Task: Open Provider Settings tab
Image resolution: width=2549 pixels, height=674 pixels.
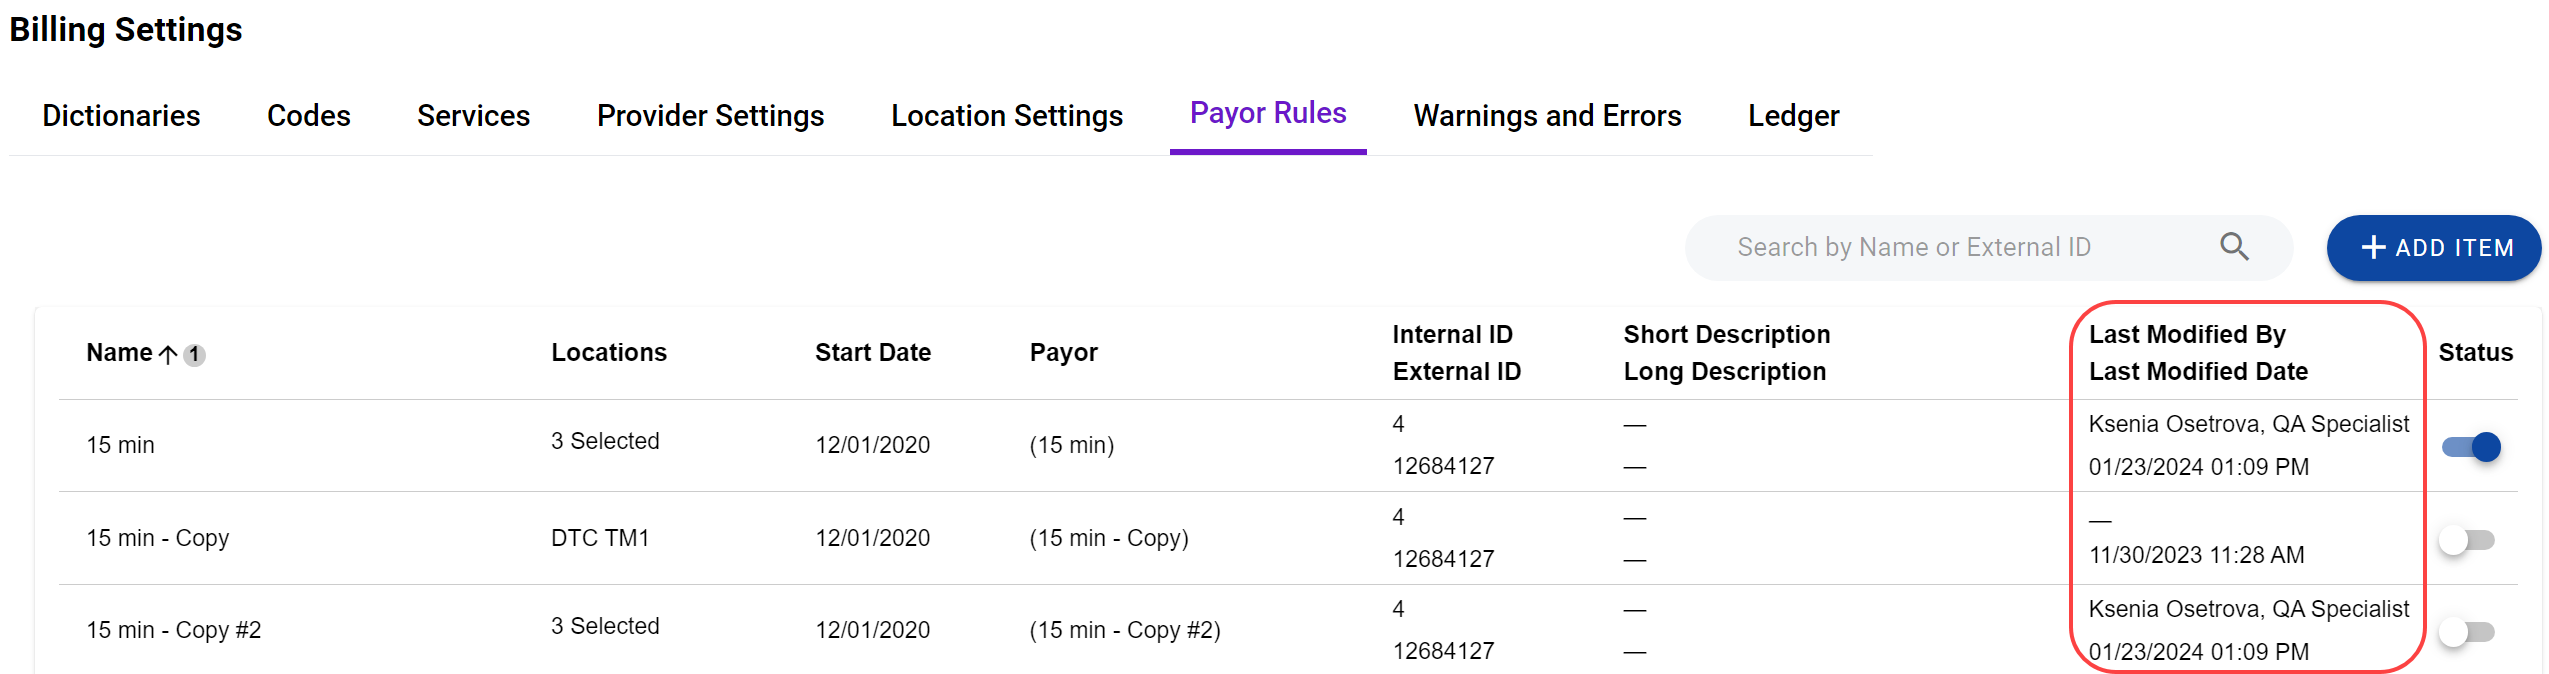Action: point(710,116)
